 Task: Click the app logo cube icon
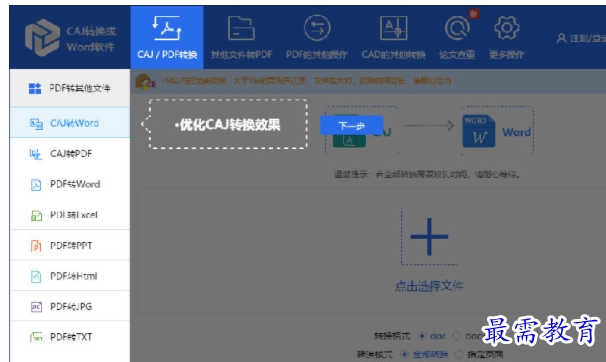[x=42, y=37]
